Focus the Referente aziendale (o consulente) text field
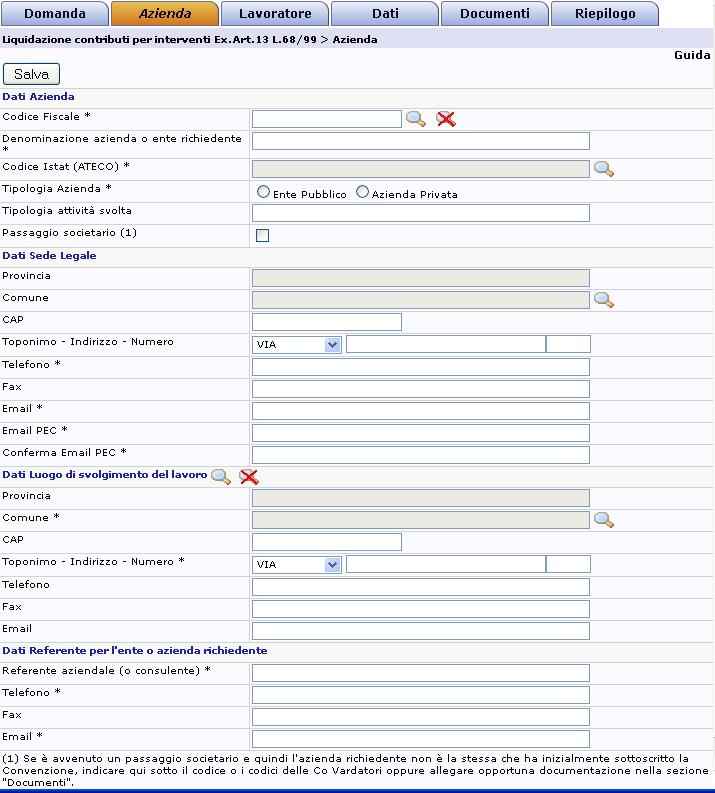The width and height of the screenshot is (715, 793). 420,673
